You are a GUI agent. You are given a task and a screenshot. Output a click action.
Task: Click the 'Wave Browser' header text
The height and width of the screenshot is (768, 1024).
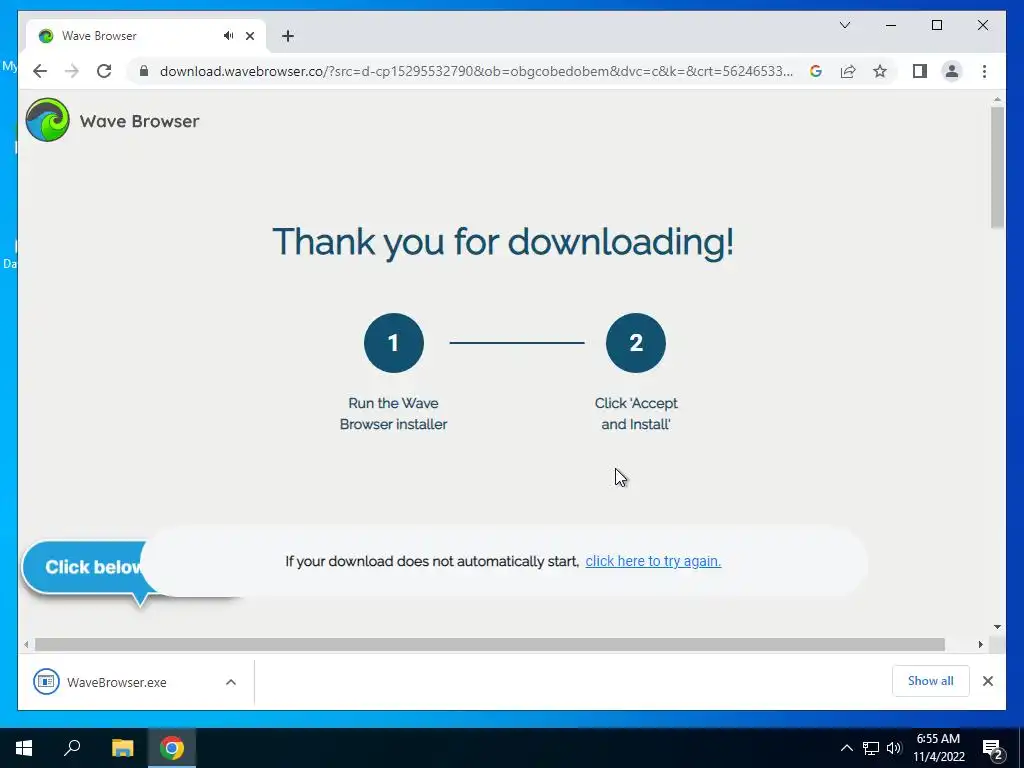[139, 121]
